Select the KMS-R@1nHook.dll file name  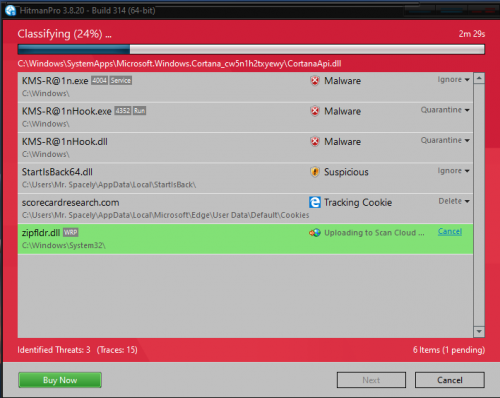click(65, 142)
